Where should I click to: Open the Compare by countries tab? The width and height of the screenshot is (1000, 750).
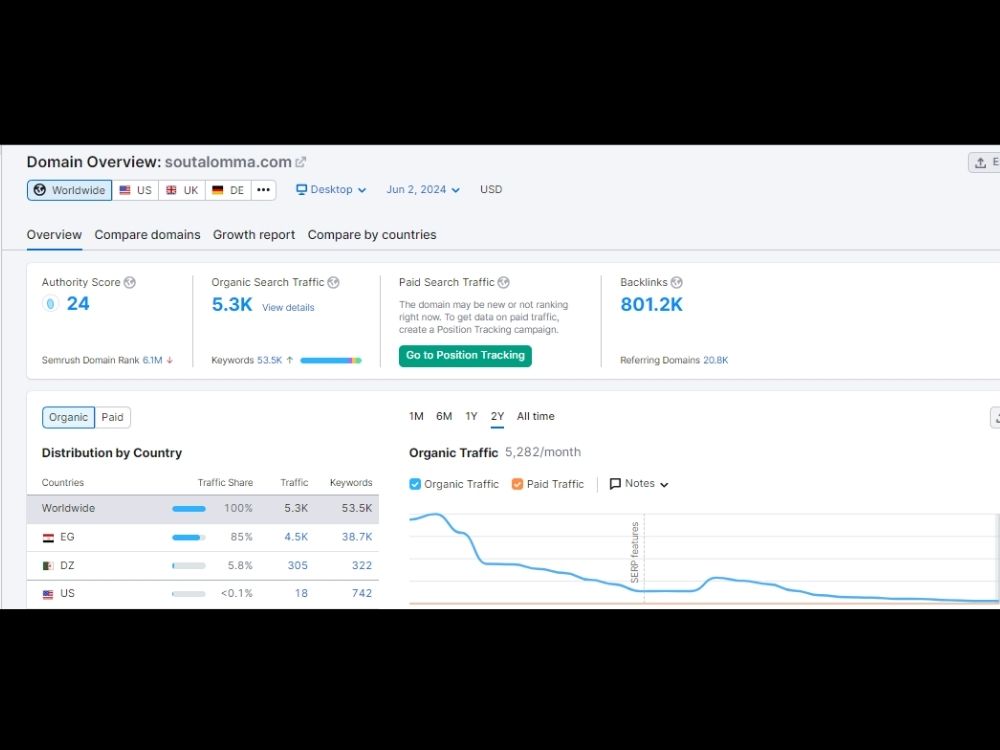click(372, 235)
